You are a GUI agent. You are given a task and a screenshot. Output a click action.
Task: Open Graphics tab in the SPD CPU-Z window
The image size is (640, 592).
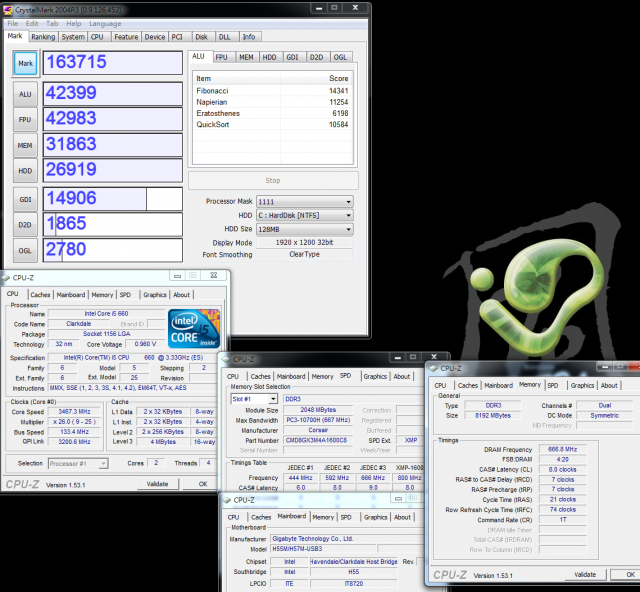[375, 376]
